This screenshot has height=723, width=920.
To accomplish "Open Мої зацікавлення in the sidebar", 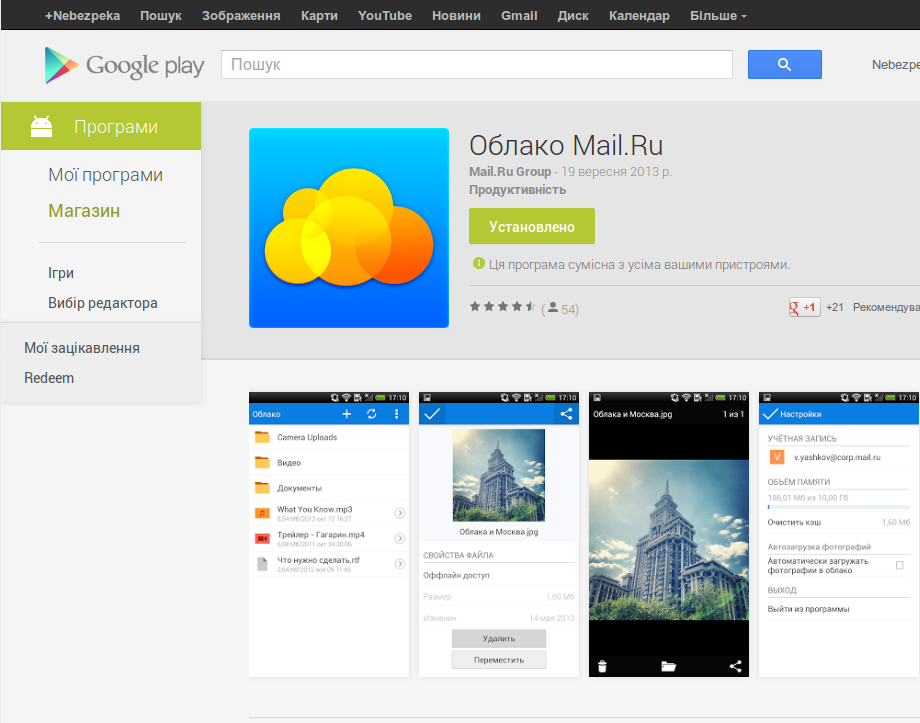I will coord(82,348).
